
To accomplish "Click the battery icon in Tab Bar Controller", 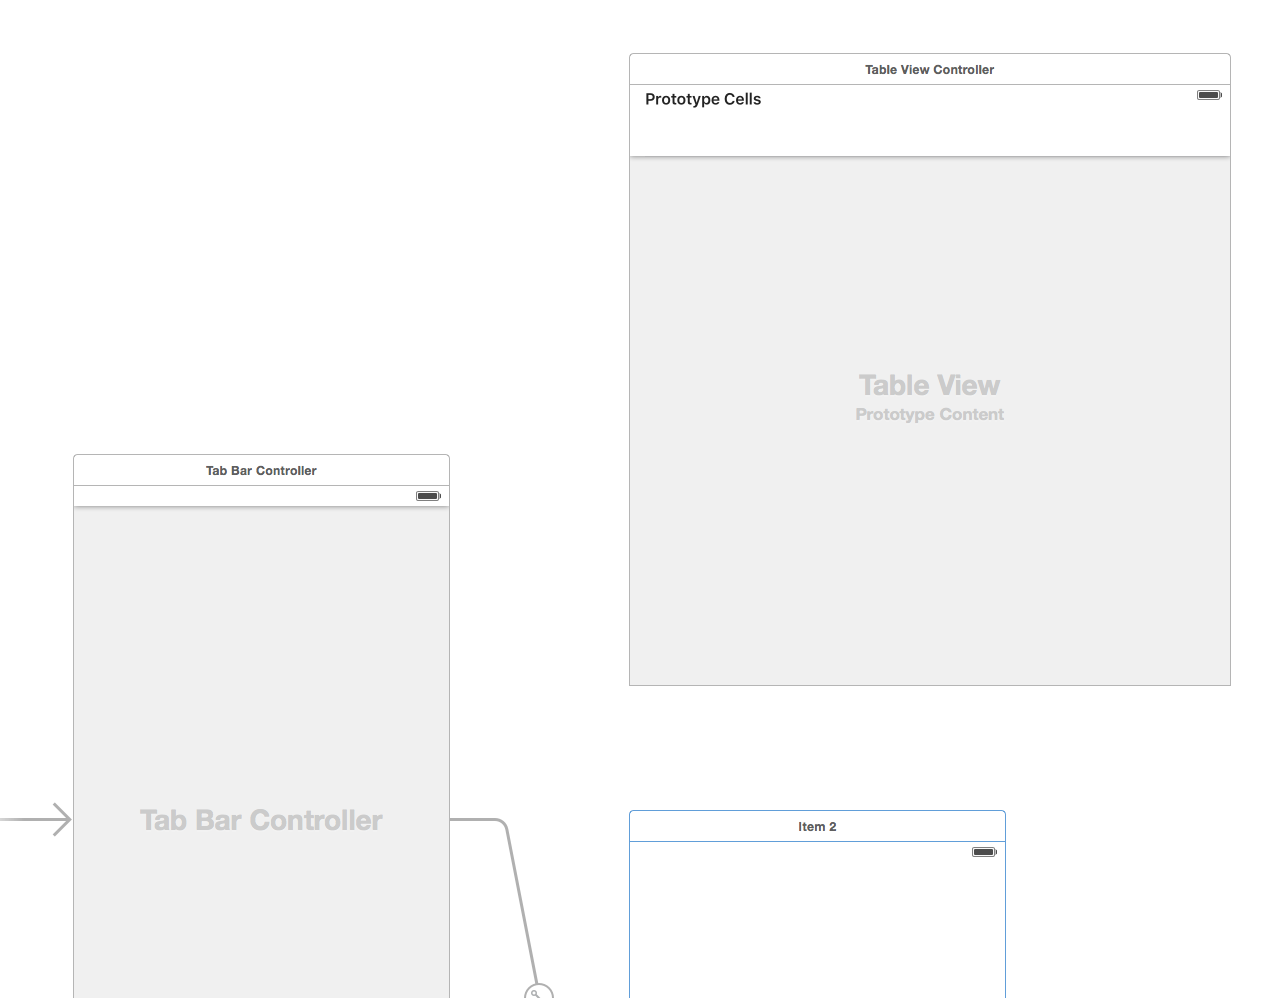I will (428, 496).
